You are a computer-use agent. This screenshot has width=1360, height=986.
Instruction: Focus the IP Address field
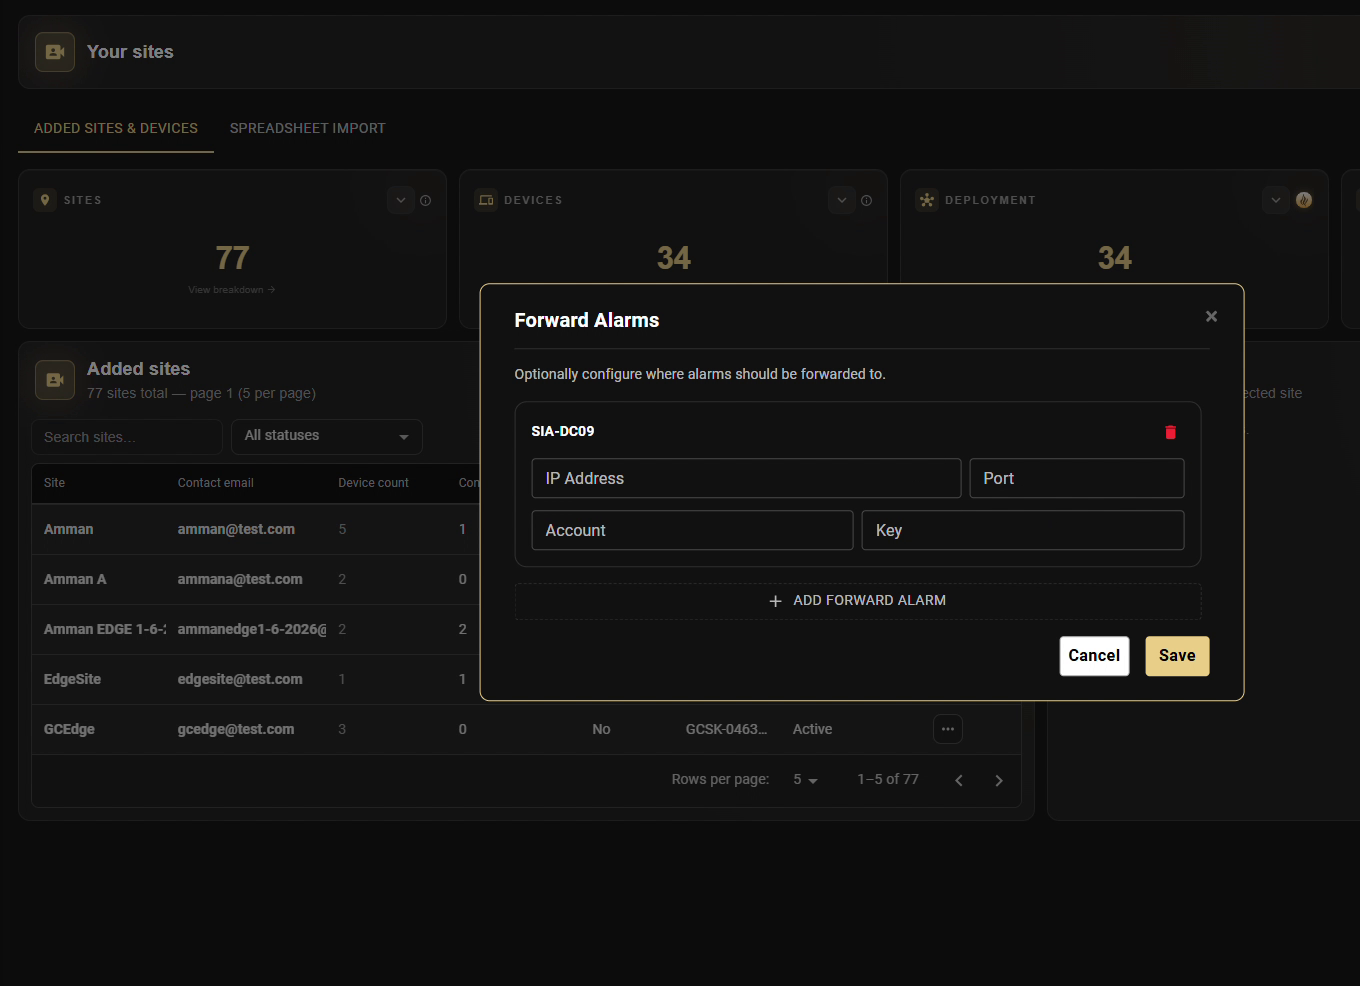(x=746, y=478)
